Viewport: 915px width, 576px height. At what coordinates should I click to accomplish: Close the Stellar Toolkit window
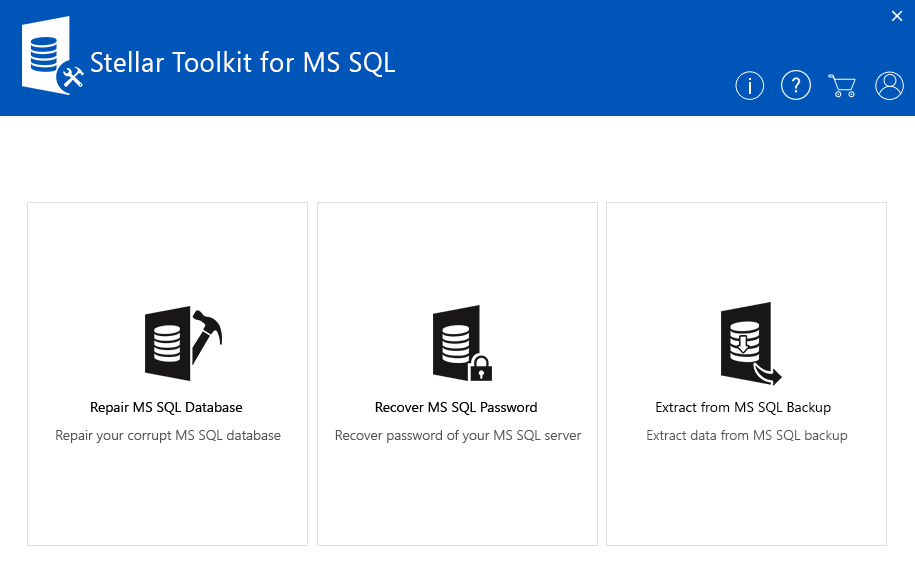point(897,15)
